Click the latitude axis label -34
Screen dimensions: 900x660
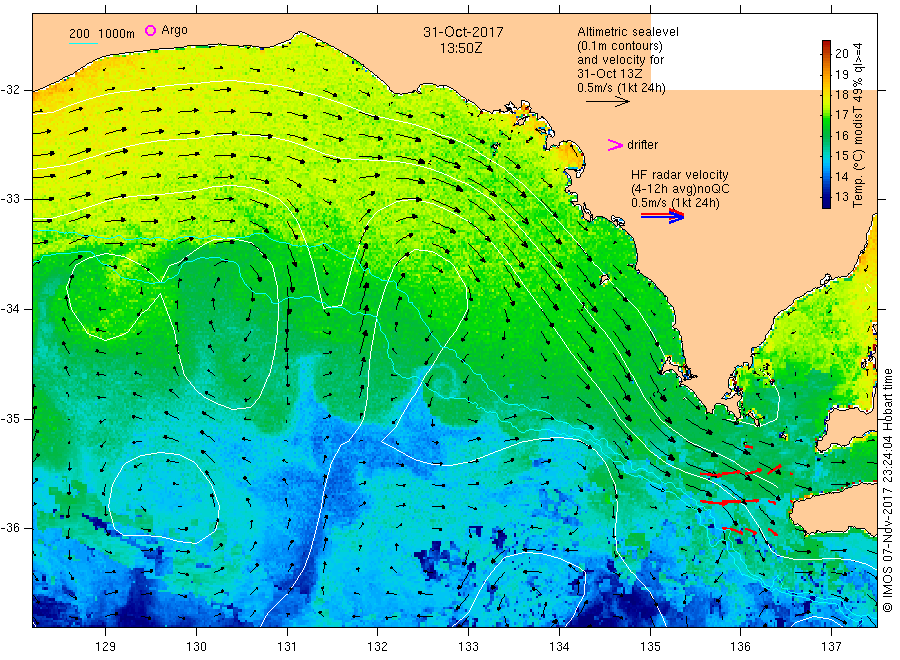coord(10,309)
